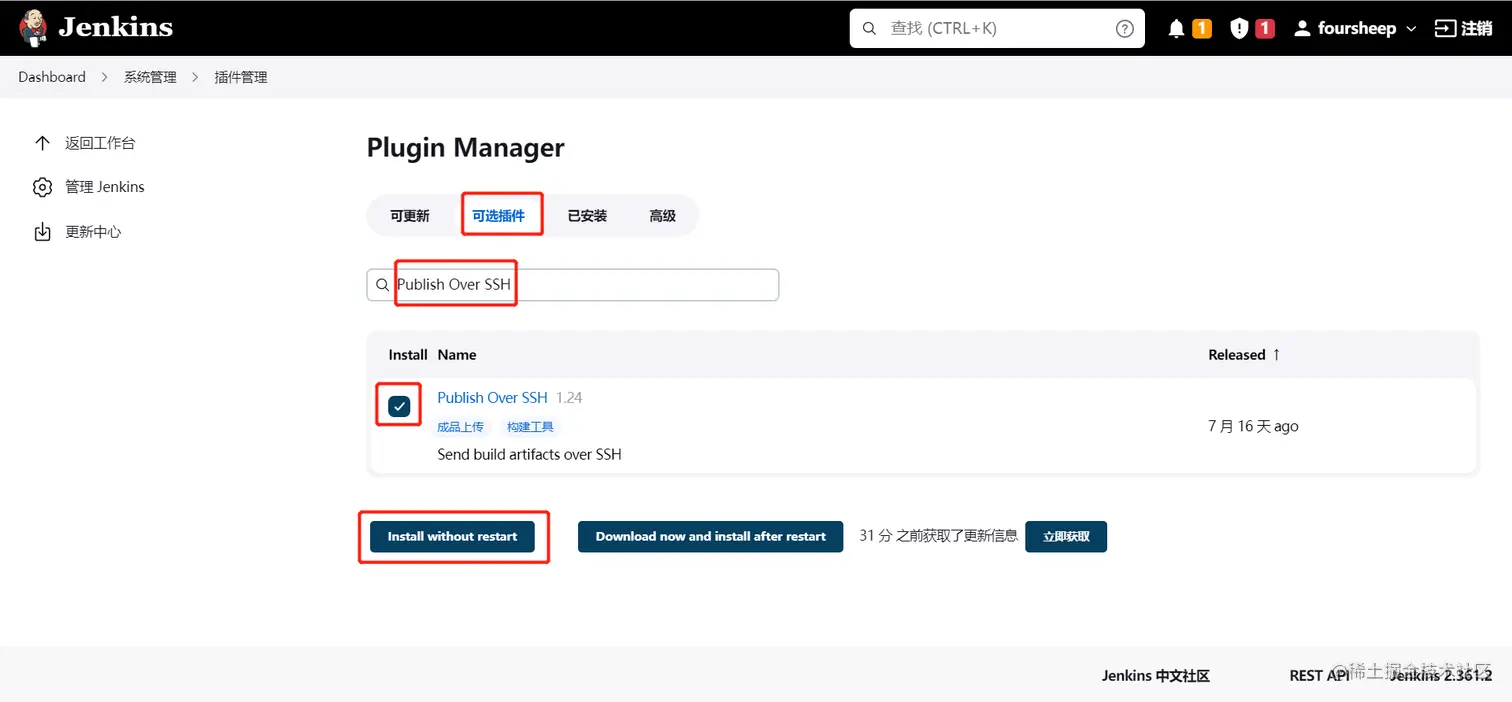Click the 立即获取 button
This screenshot has width=1512, height=702.
[x=1066, y=536]
